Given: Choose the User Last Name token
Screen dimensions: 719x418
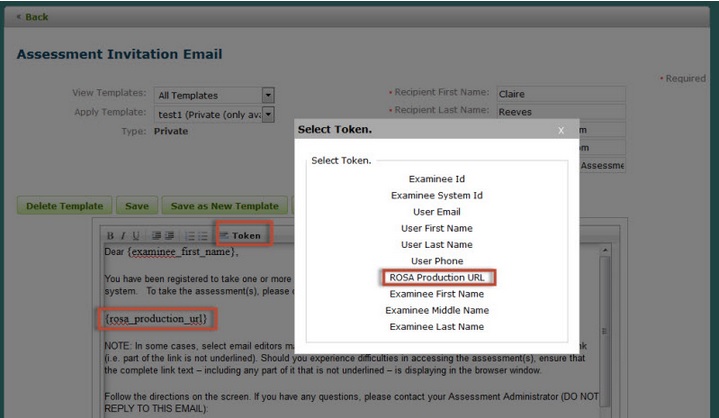Looking at the screenshot, I should point(437,245).
